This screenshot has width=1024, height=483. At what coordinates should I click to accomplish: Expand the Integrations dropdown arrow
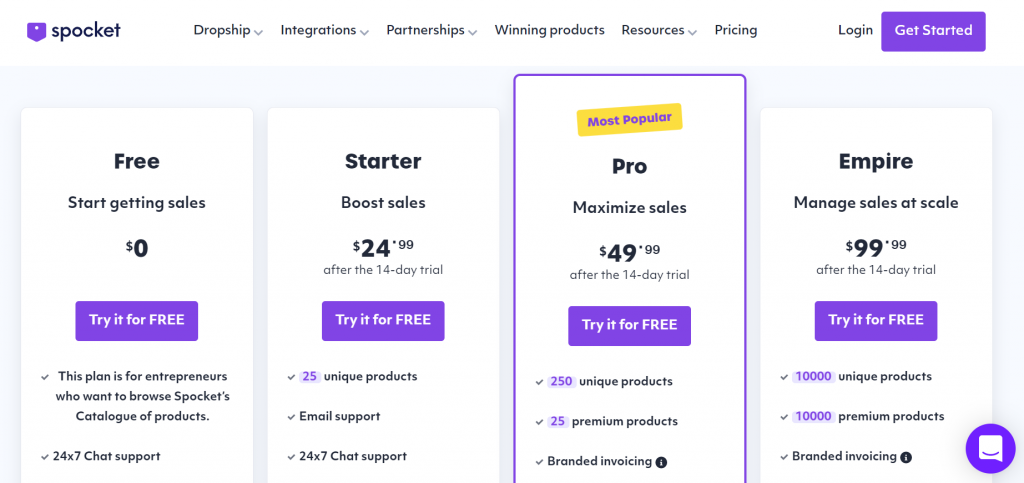(364, 33)
